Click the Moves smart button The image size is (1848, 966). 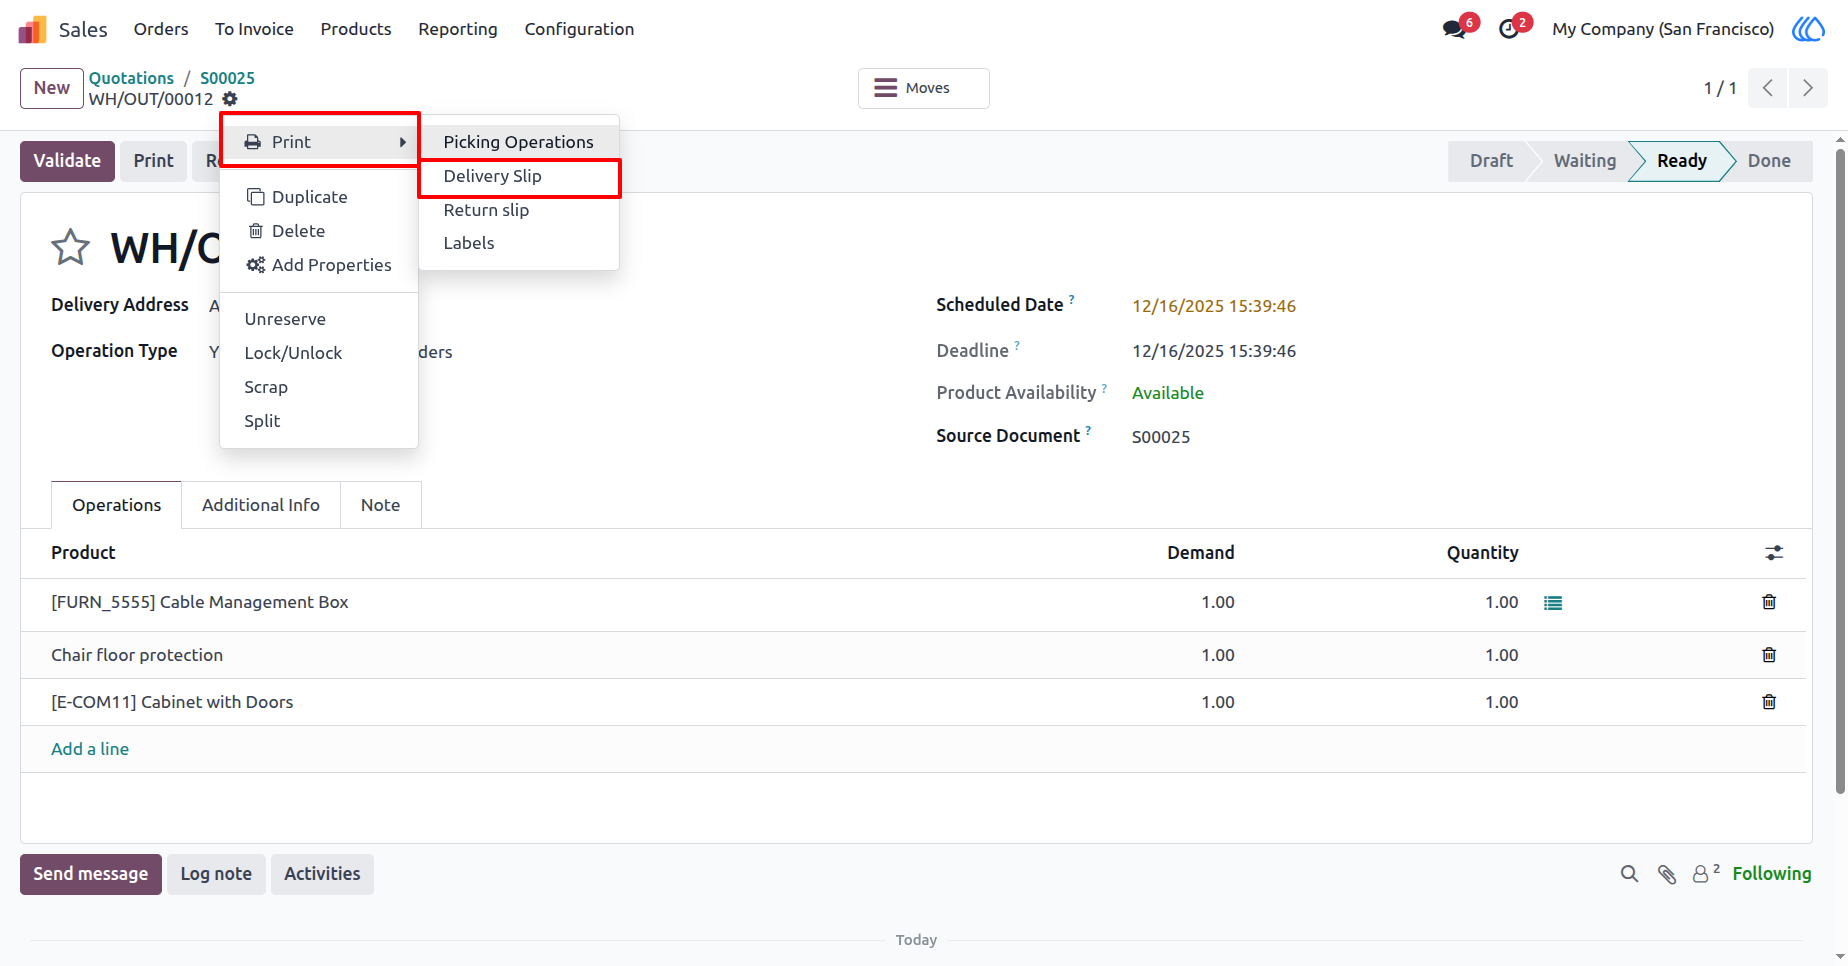pos(924,88)
